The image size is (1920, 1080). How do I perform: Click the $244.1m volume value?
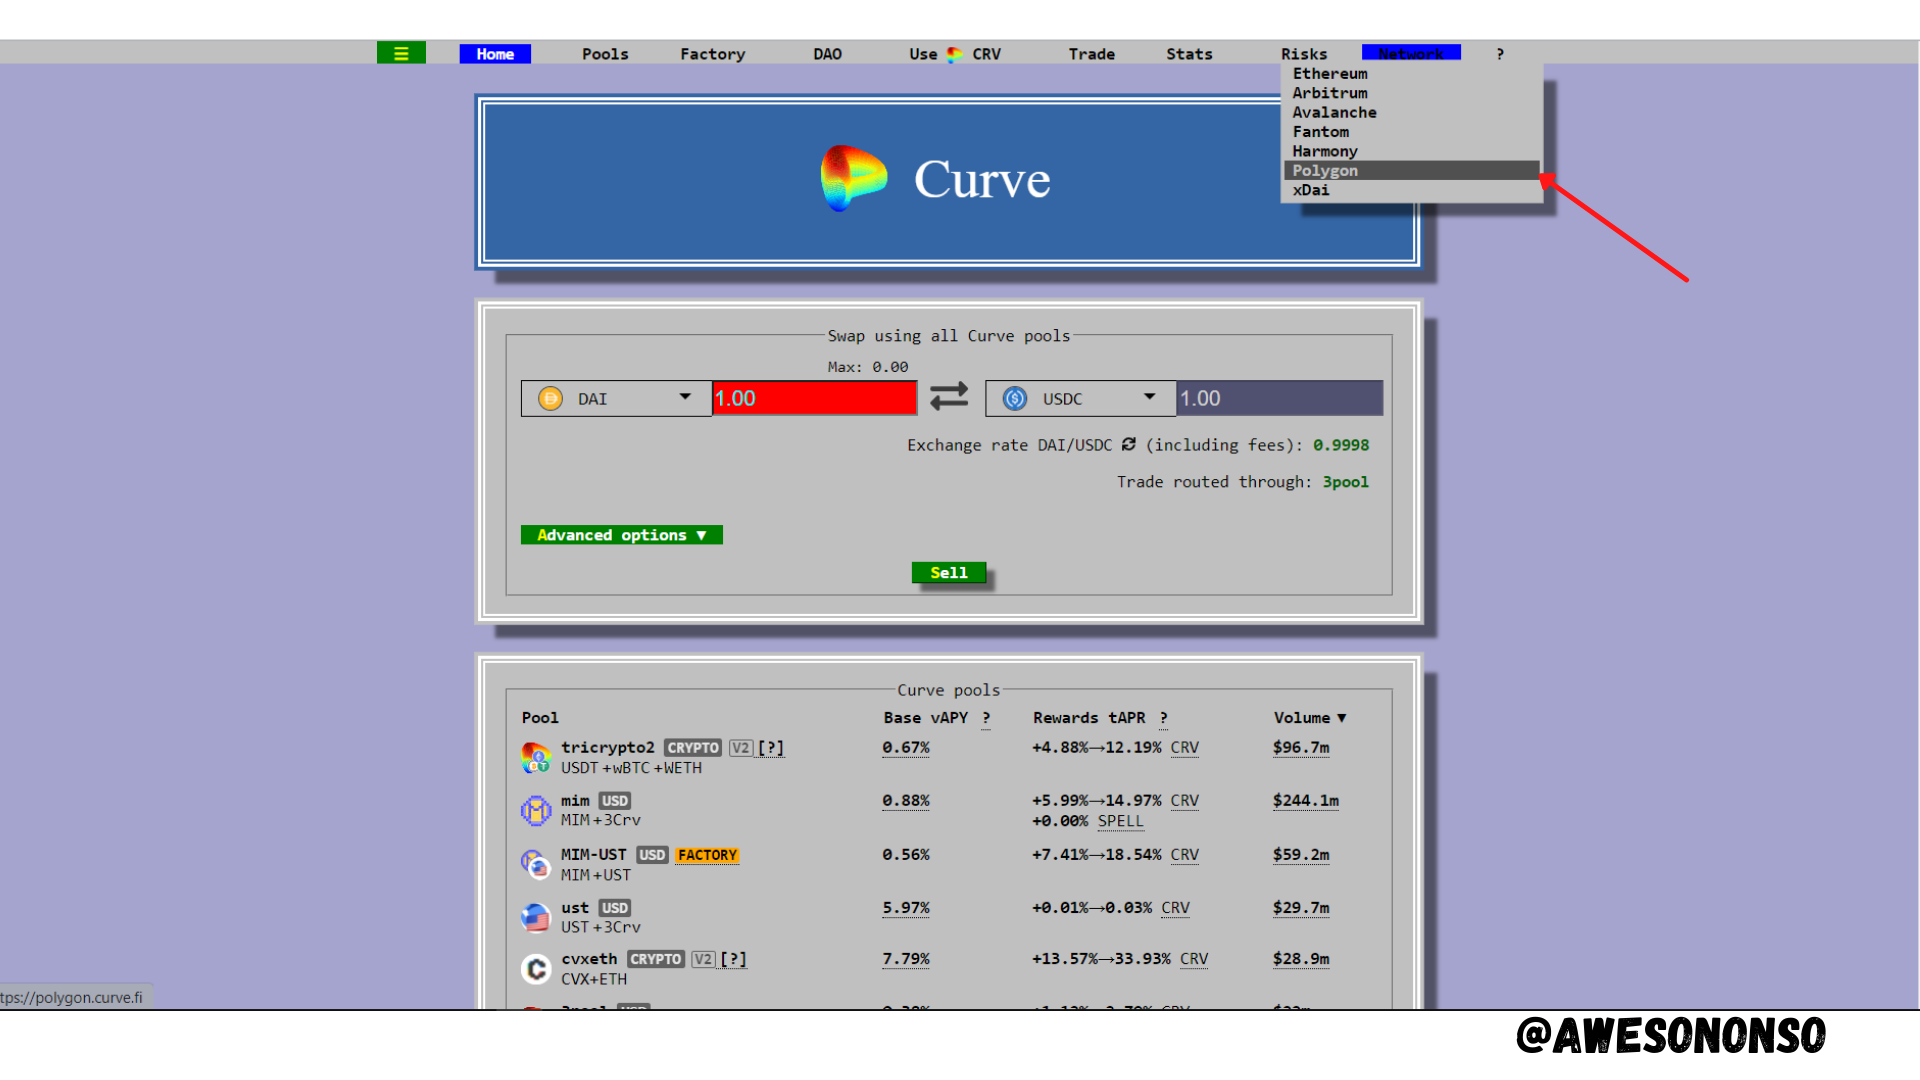pos(1306,800)
